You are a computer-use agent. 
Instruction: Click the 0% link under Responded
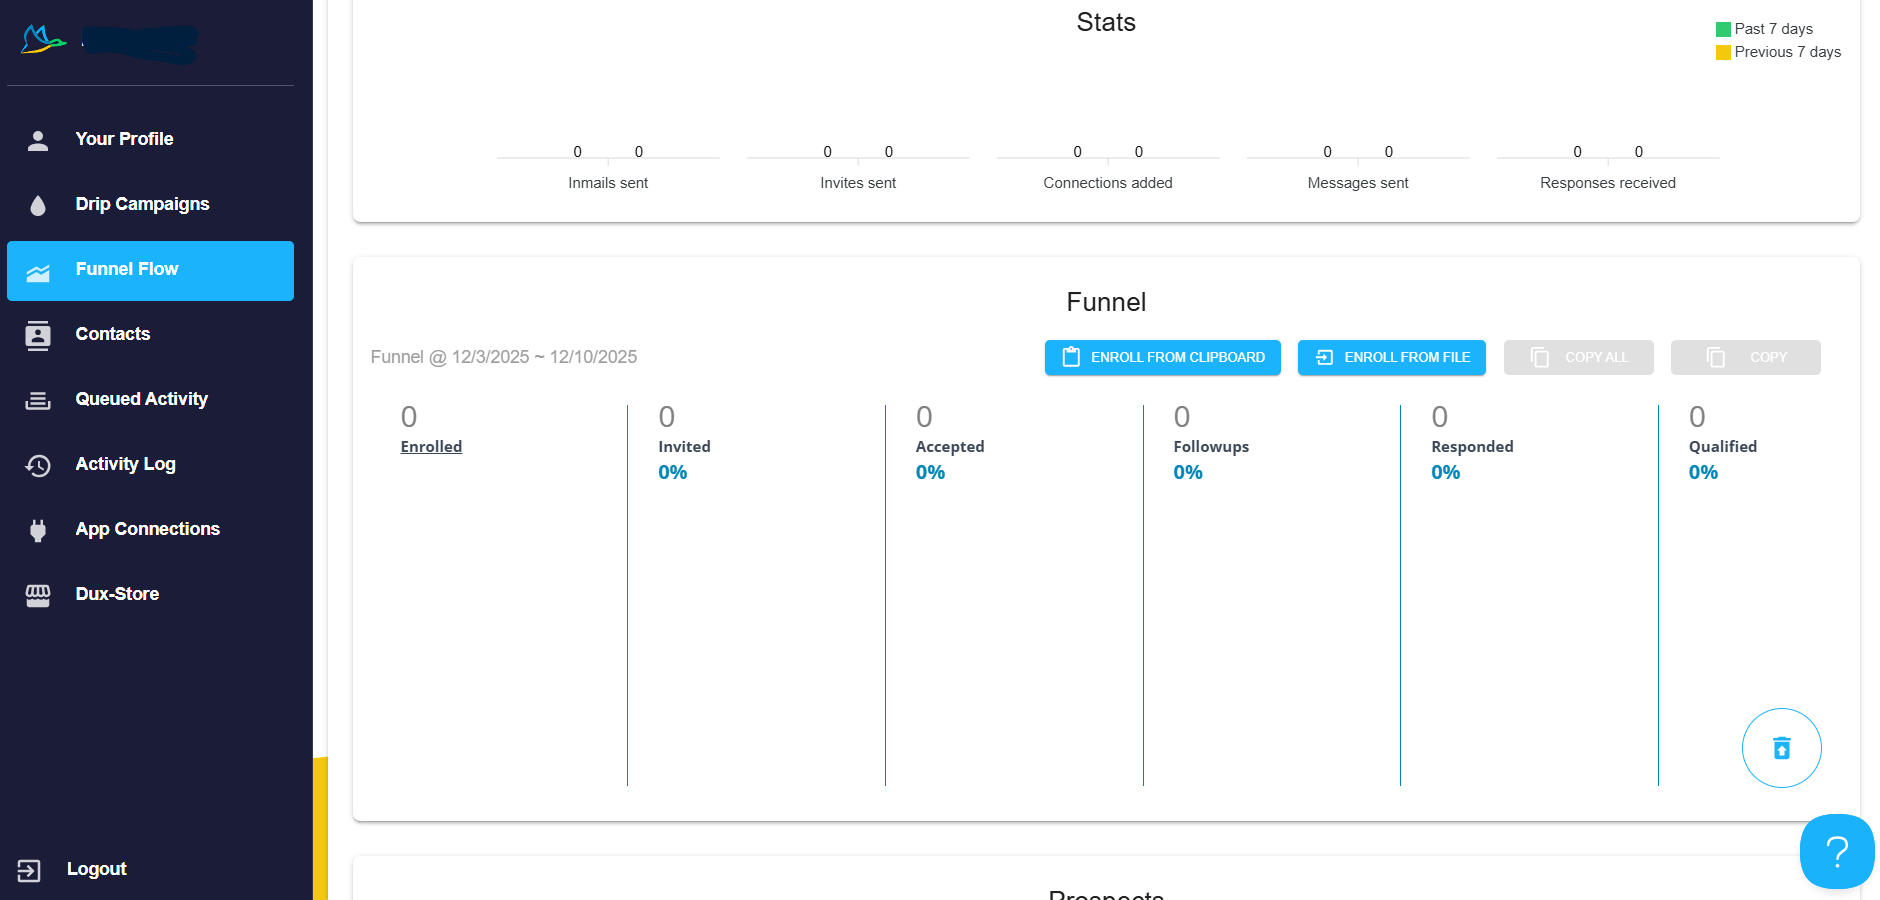pos(1444,472)
